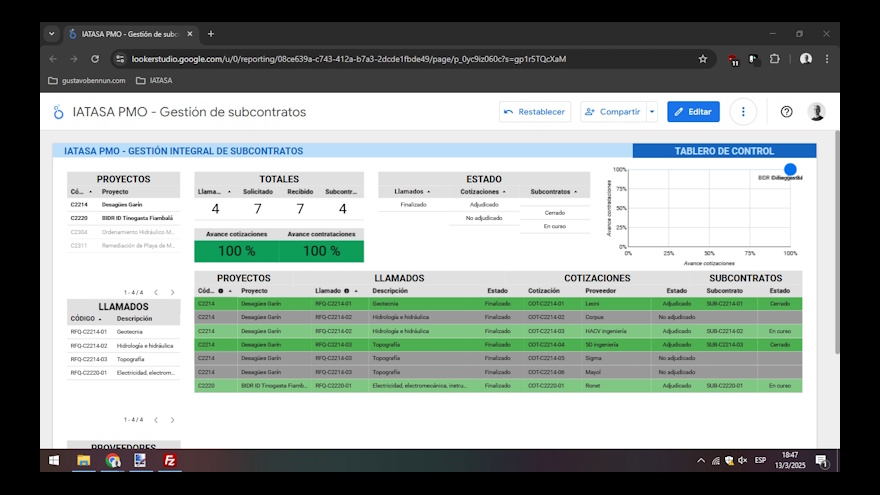Open the help question mark icon
Screen dimensions: 880x495
click(x=787, y=112)
